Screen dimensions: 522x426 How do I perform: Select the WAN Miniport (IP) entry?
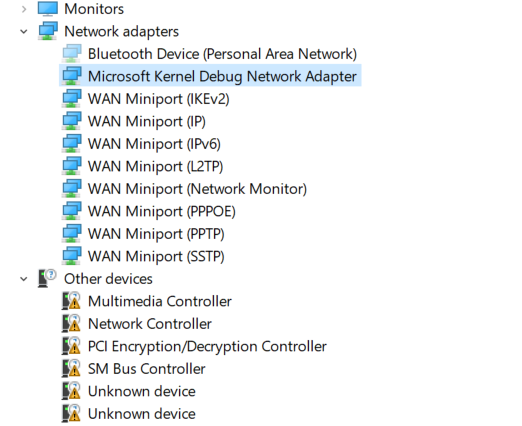[x=146, y=121]
